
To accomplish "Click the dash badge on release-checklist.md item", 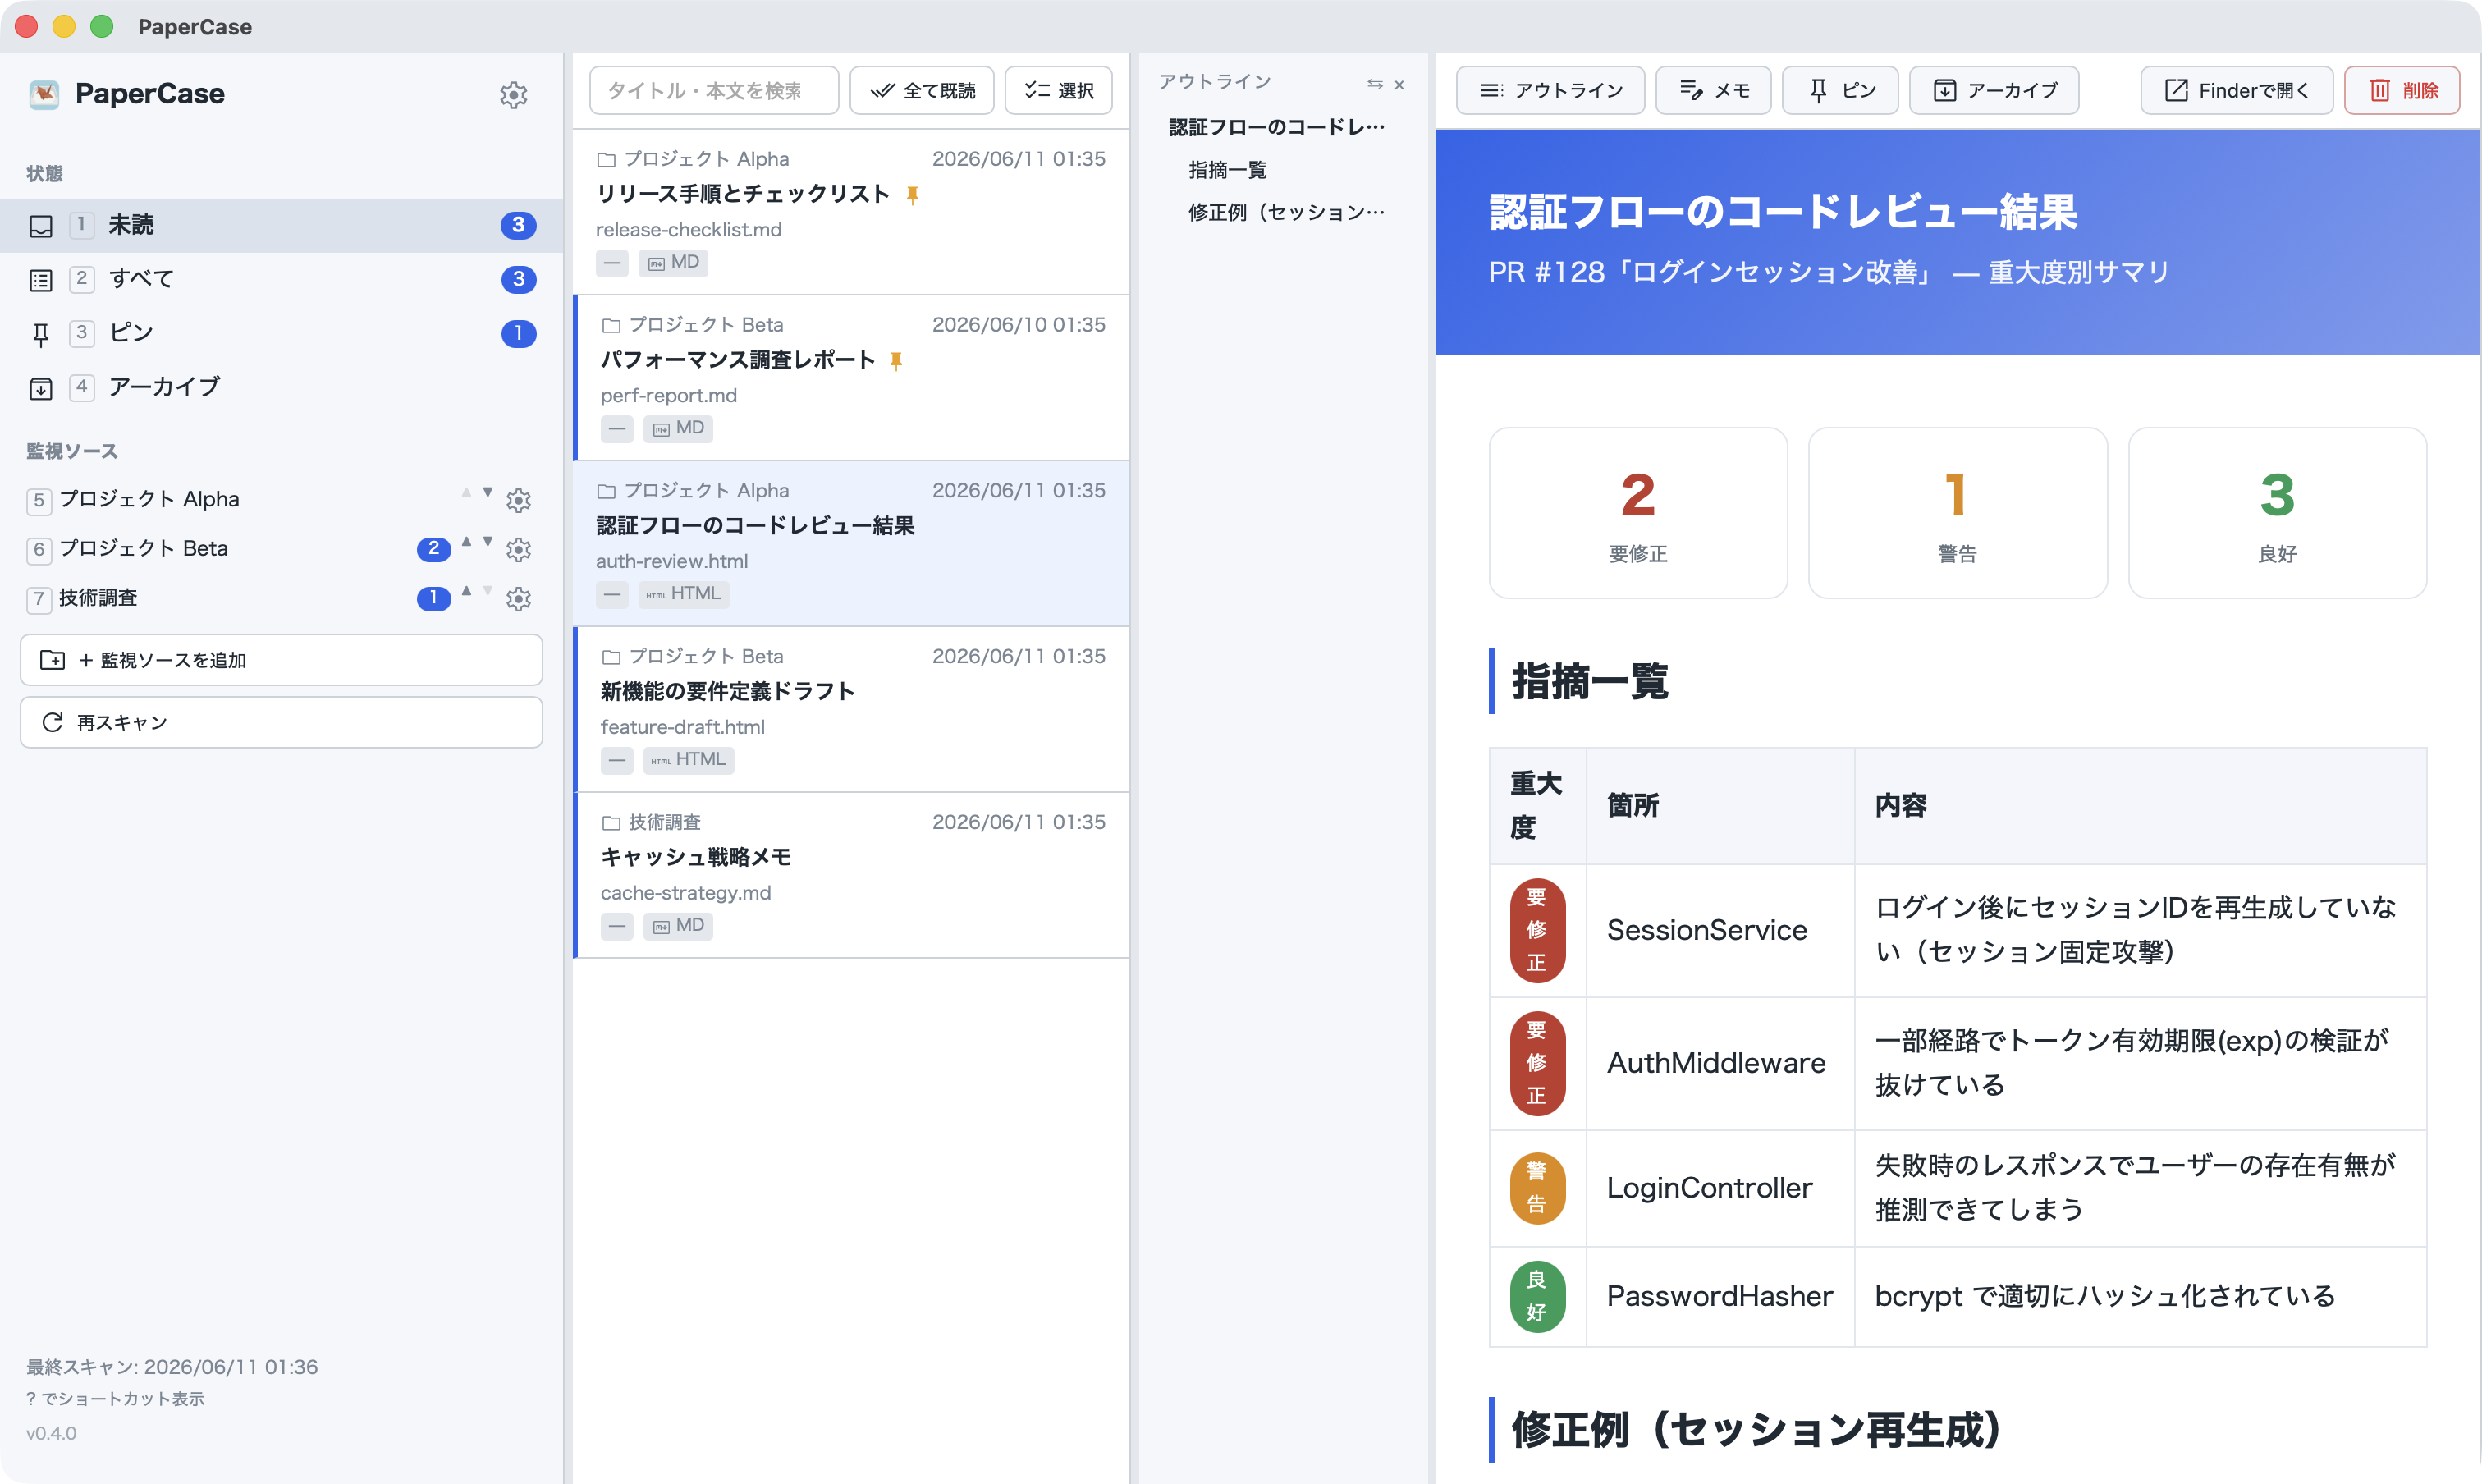I will (612, 262).
